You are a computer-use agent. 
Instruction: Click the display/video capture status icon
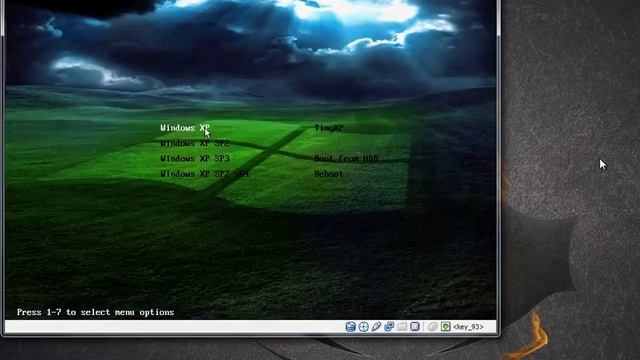(x=415, y=327)
